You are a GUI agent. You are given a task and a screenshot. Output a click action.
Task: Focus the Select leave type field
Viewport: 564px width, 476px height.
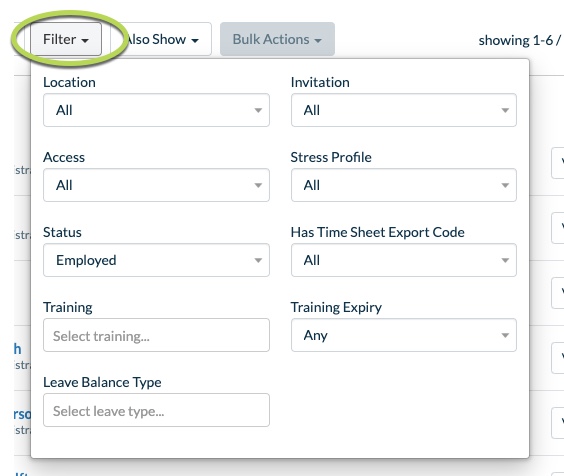(x=156, y=410)
